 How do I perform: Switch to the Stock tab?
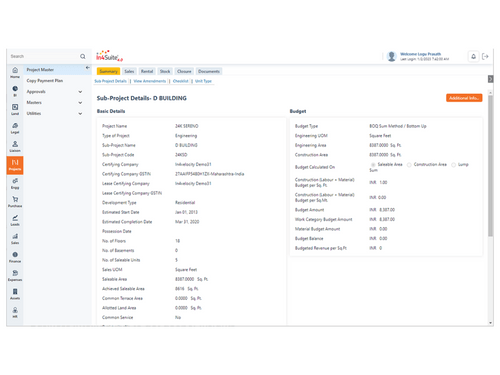[165, 71]
